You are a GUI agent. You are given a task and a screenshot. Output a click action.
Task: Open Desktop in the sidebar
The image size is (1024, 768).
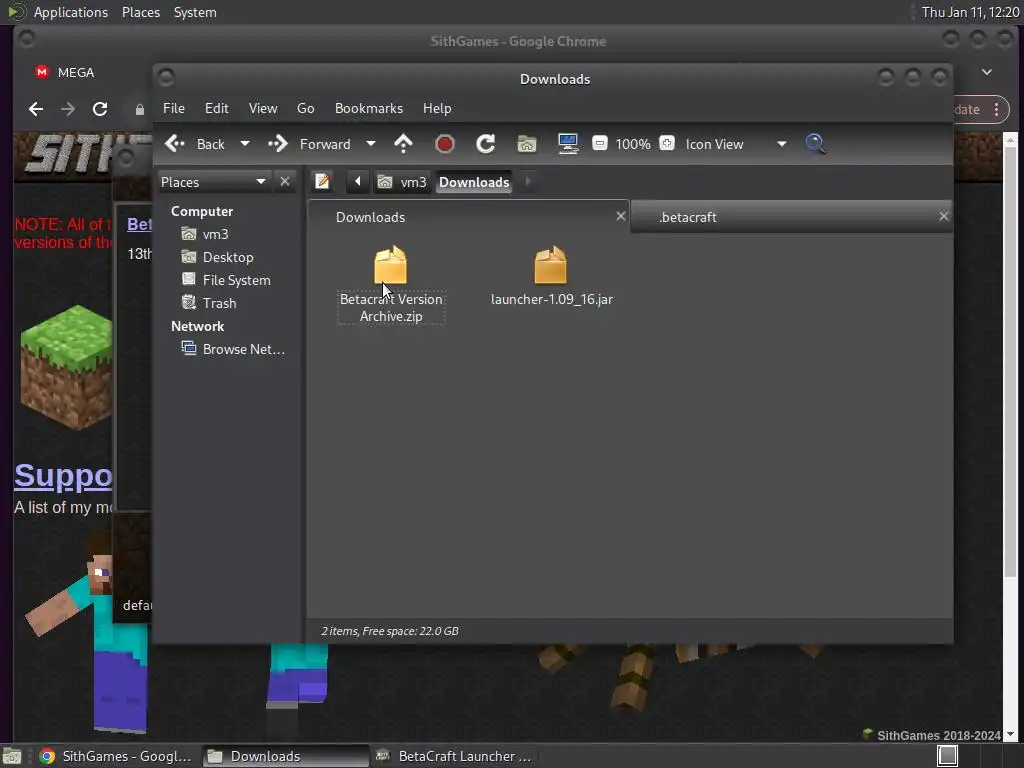pyautogui.click(x=217, y=257)
